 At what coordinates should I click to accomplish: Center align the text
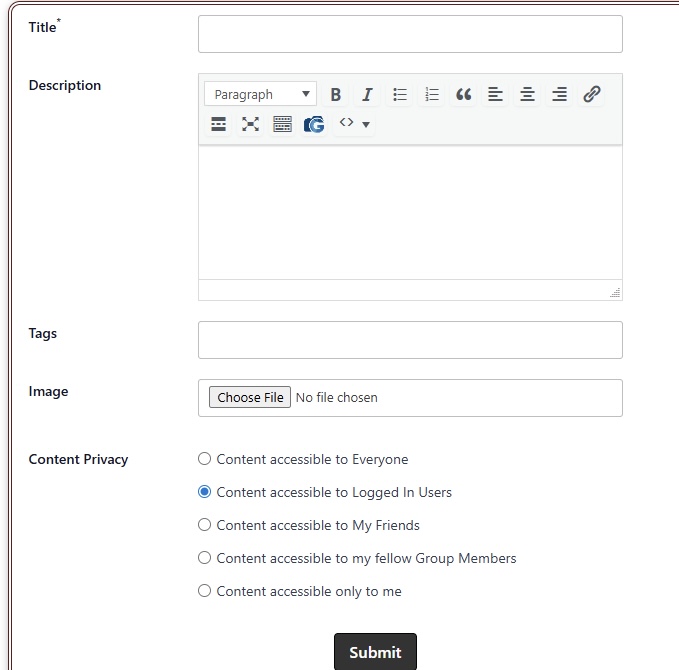tap(527, 94)
